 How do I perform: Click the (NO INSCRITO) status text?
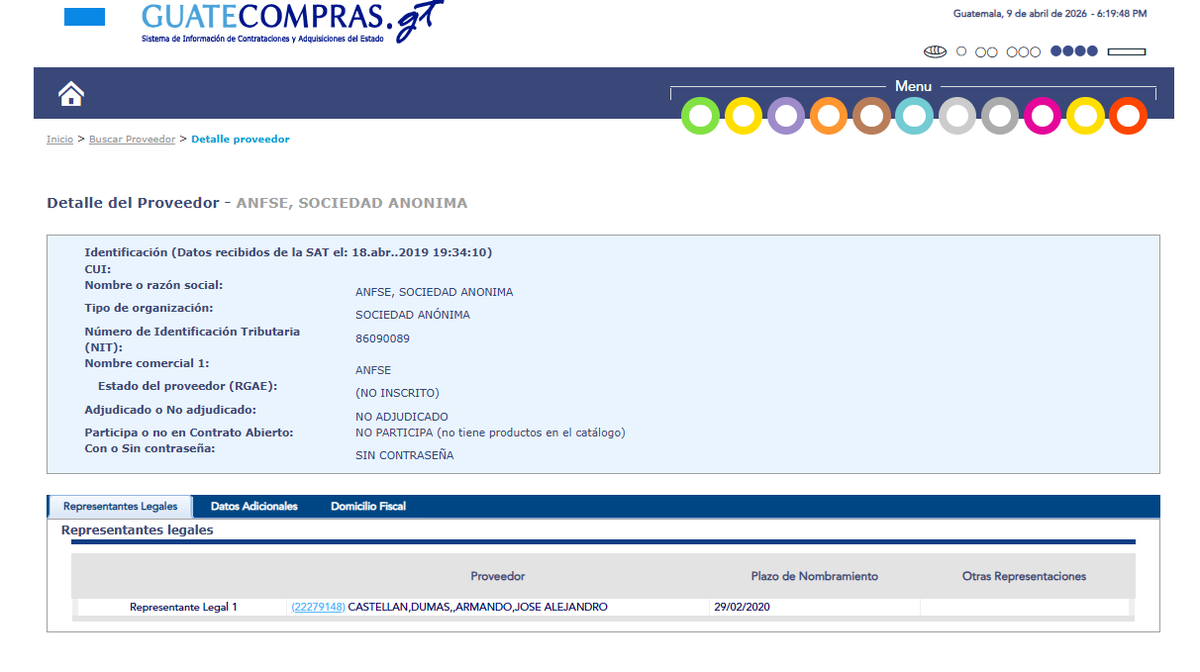click(x=397, y=393)
